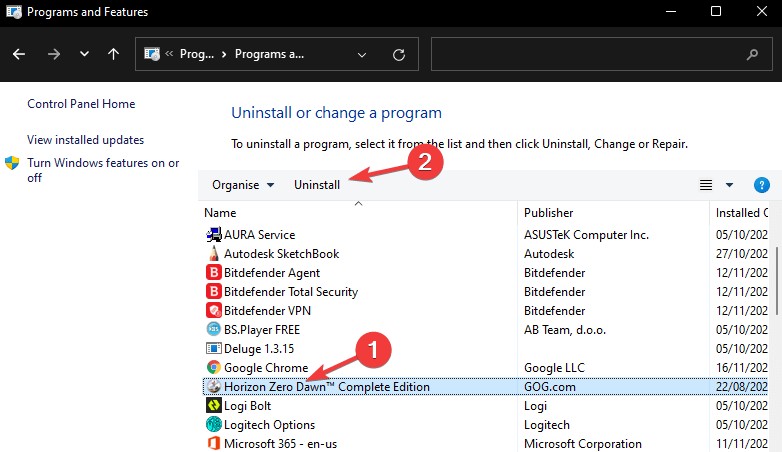Click the Back navigation arrow
782x452 pixels.
pyautogui.click(x=21, y=54)
